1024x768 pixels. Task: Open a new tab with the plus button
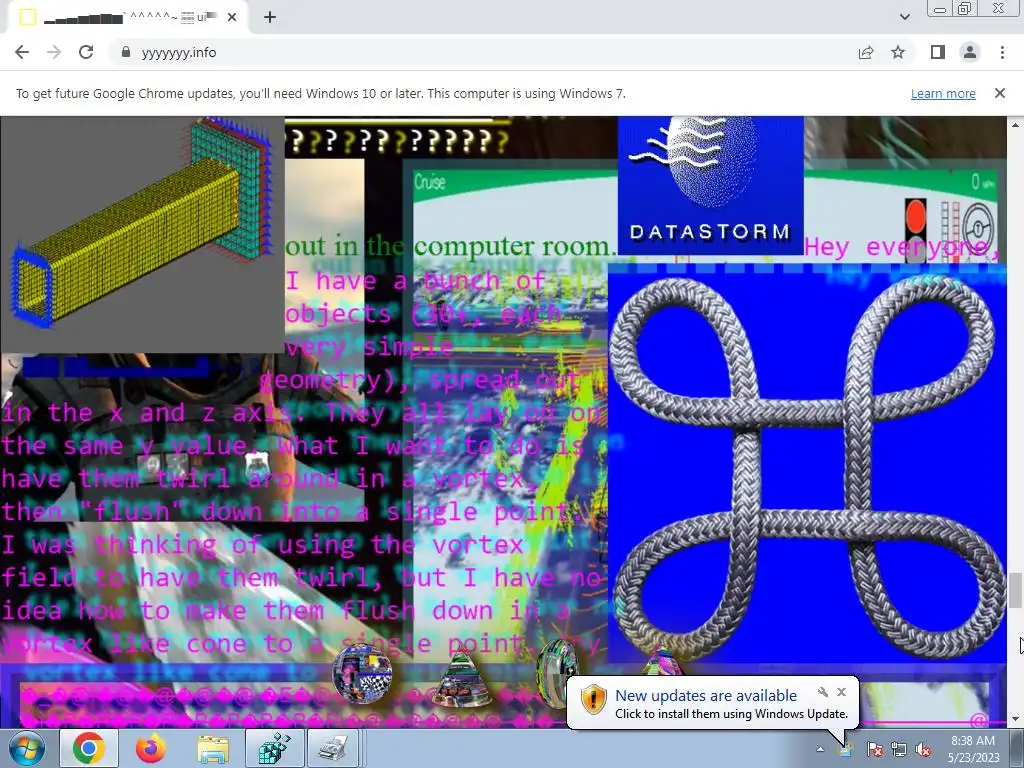tap(270, 18)
